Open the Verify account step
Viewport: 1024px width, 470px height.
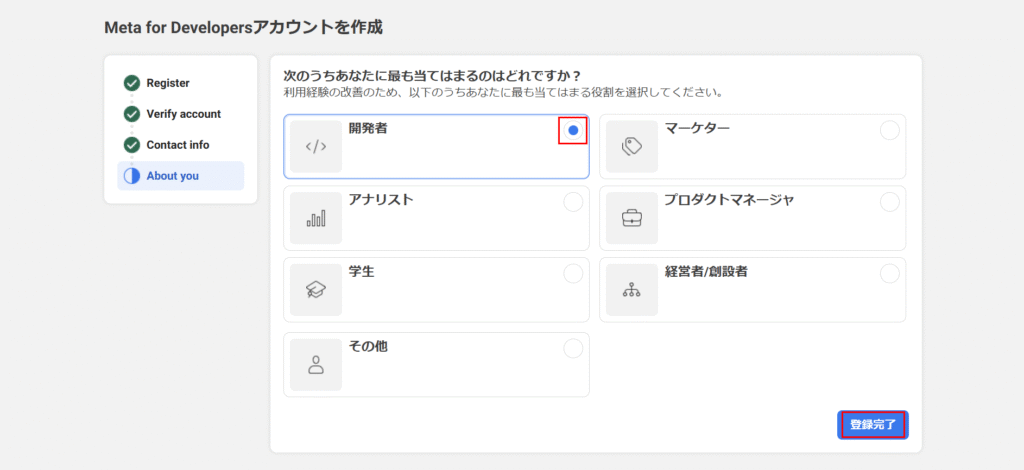coord(183,114)
